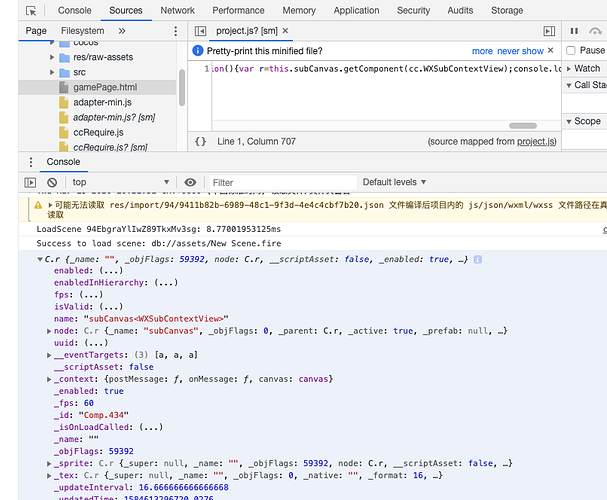The width and height of the screenshot is (607, 500).
Task: Open the project.js source map link
Action: coord(536,142)
